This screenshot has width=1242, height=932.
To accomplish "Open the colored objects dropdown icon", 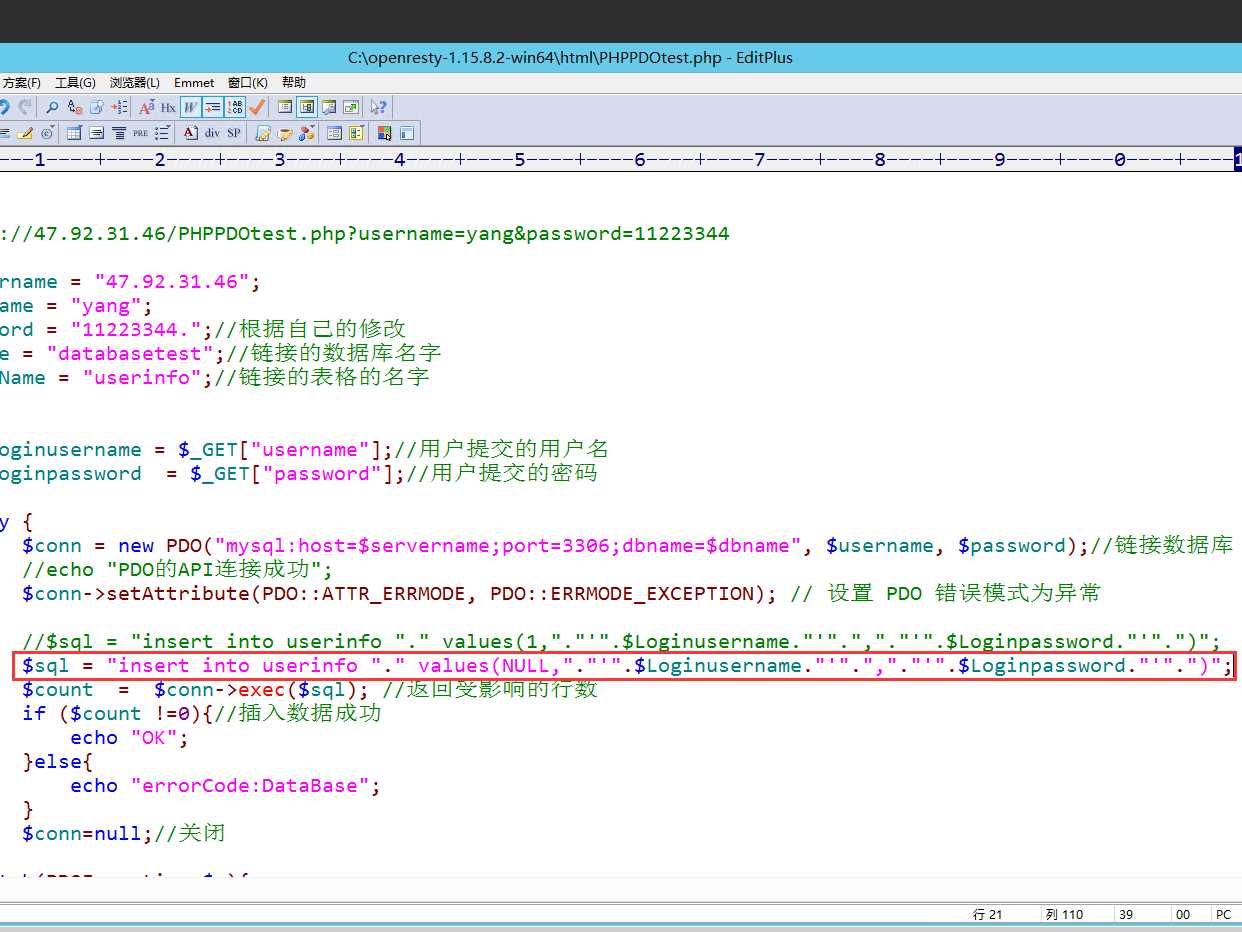I will point(306,133).
